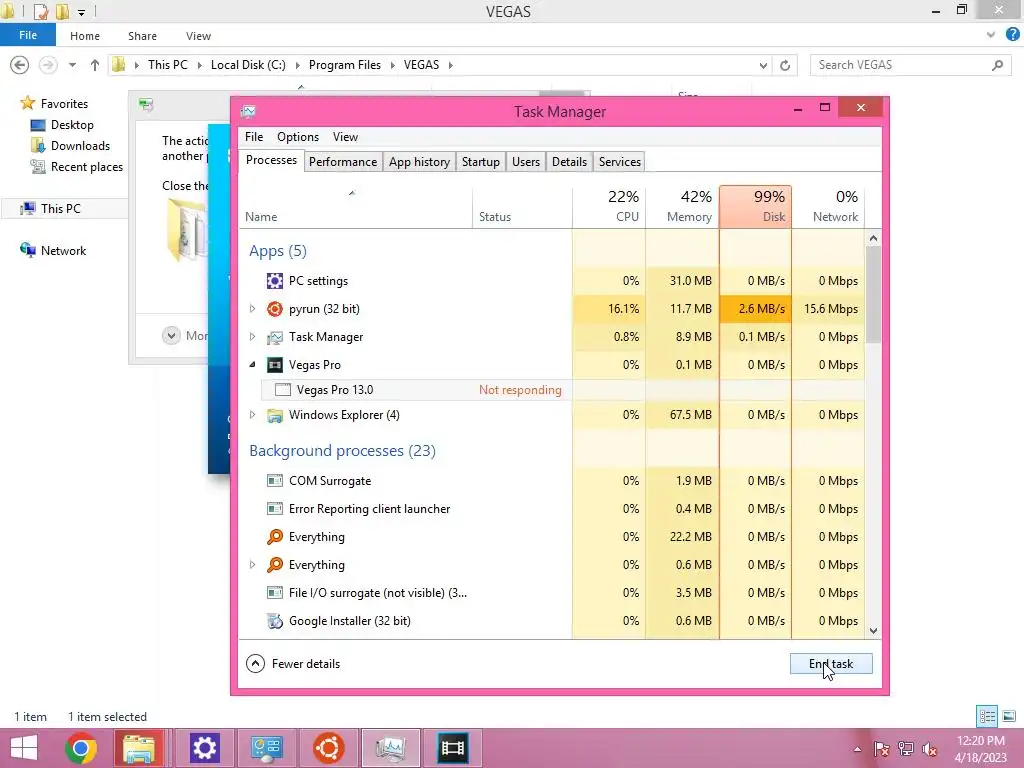Click the Explorer Back arrow button

coord(20,65)
